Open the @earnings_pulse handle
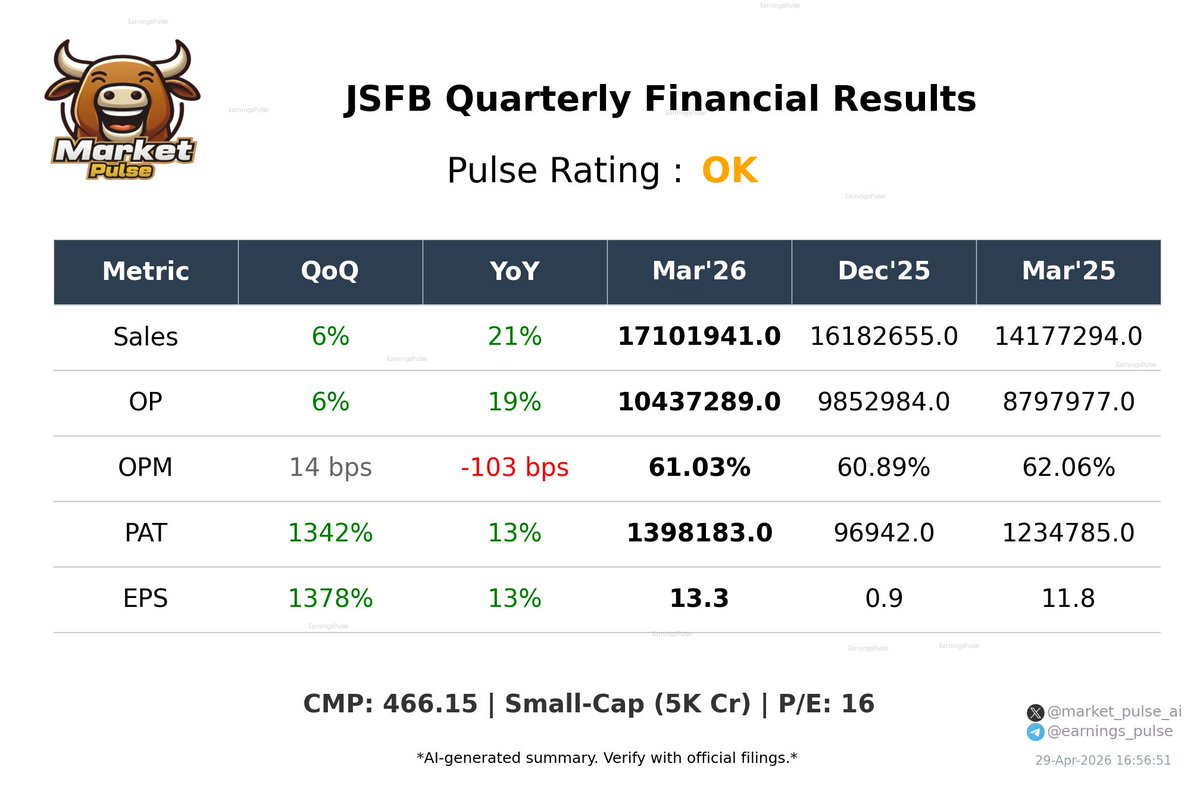 pyautogui.click(x=1109, y=731)
